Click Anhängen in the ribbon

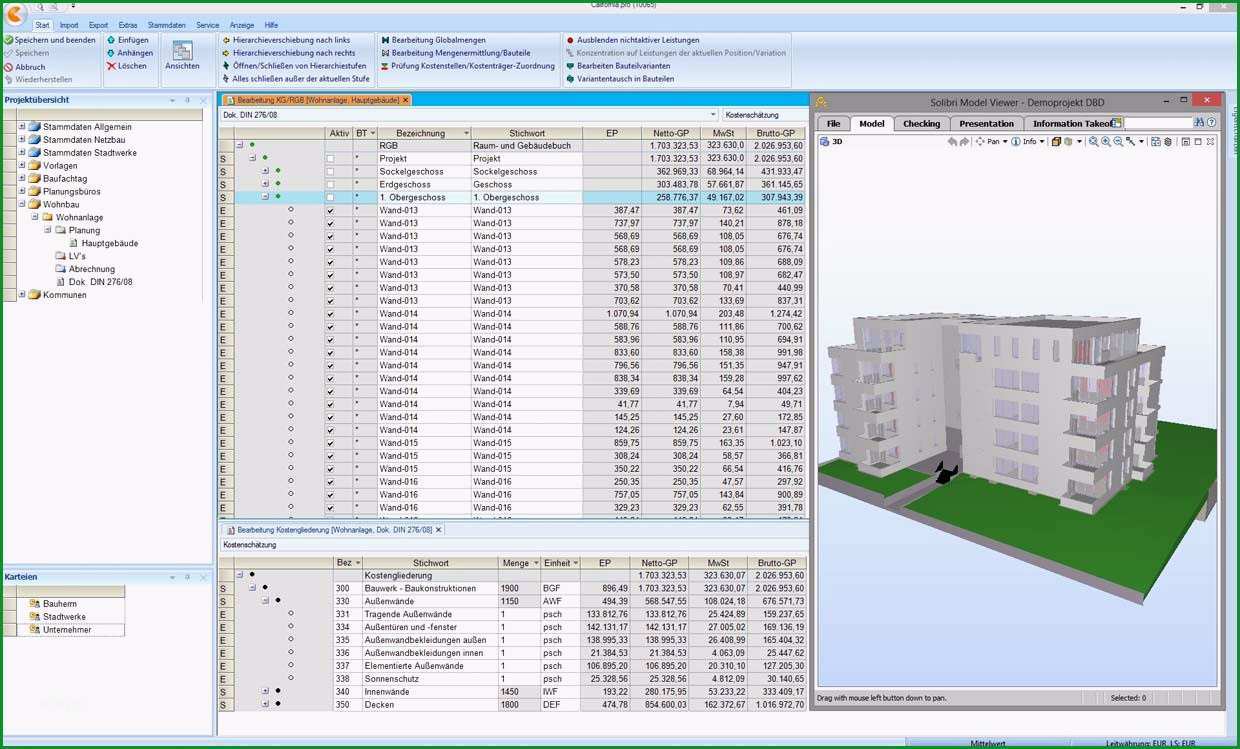pos(130,53)
